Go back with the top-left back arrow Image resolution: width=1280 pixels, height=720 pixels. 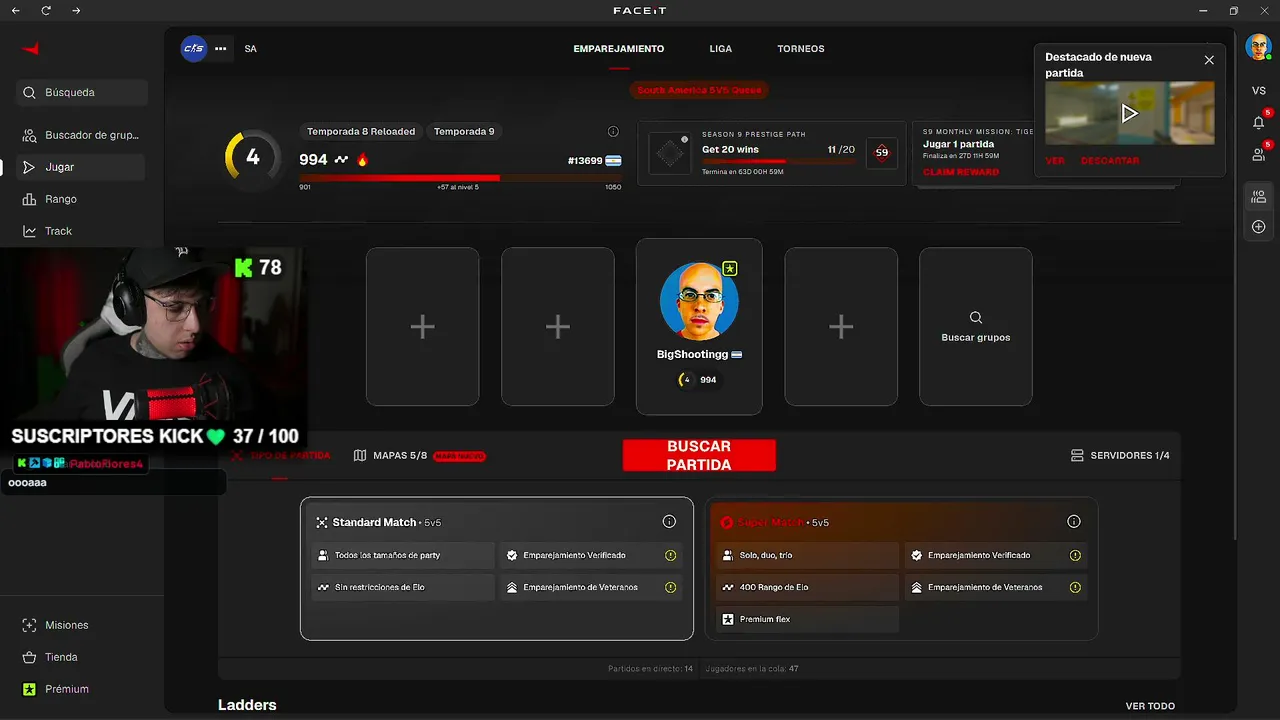[15, 11]
